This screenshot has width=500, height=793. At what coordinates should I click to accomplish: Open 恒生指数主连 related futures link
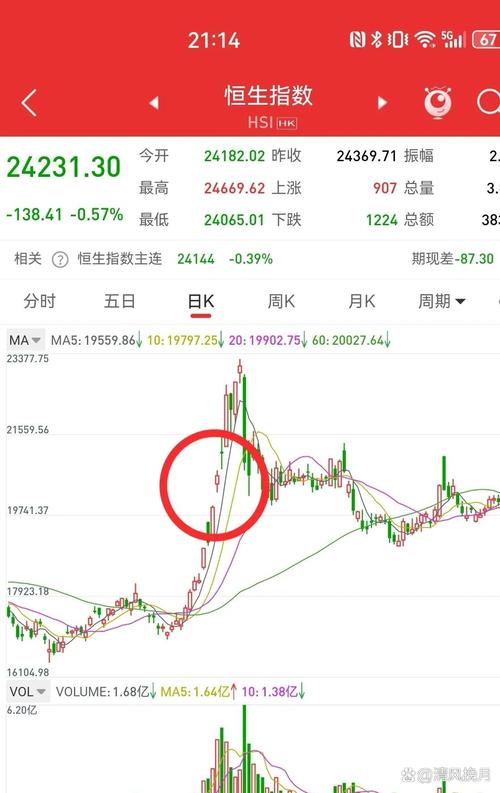point(120,259)
